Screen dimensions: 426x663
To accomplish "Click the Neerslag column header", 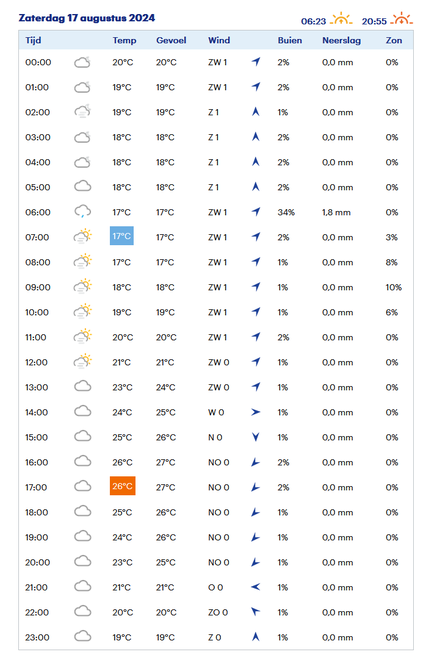I will pyautogui.click(x=341, y=41).
